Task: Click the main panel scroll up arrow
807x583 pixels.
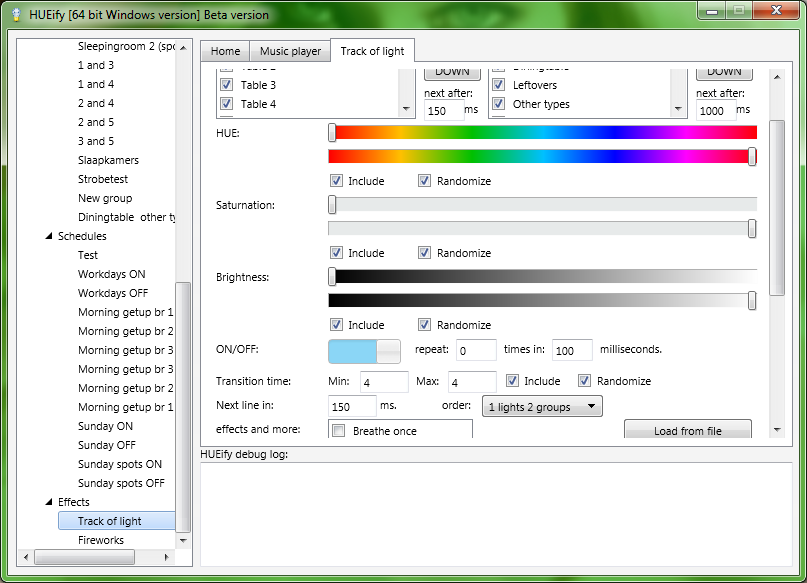Action: coord(777,77)
